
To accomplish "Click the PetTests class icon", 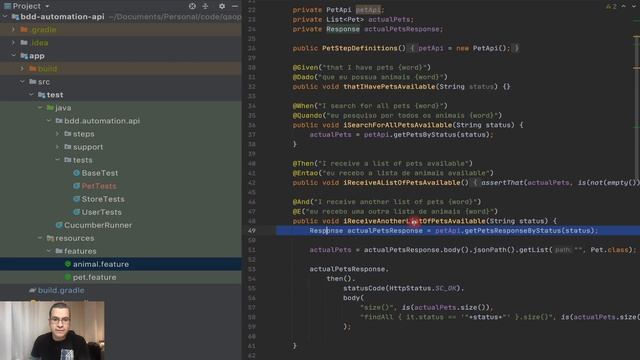I will point(76,186).
